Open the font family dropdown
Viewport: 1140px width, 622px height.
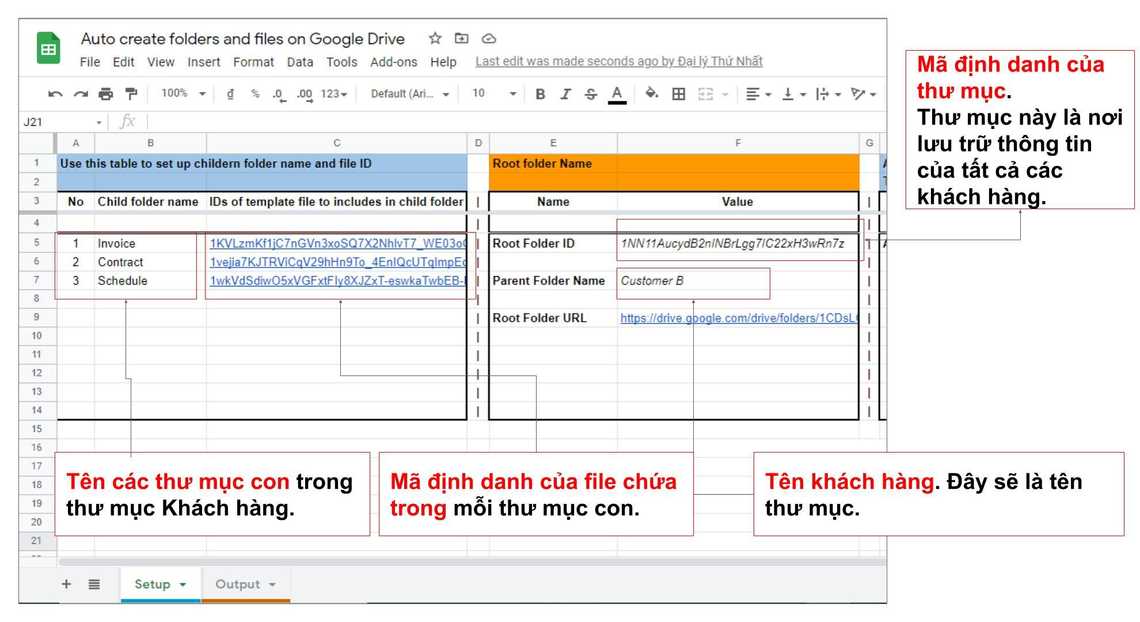point(410,94)
